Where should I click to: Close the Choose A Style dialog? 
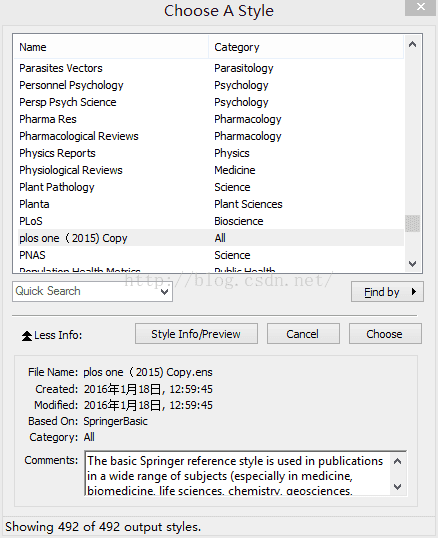tap(421, 7)
